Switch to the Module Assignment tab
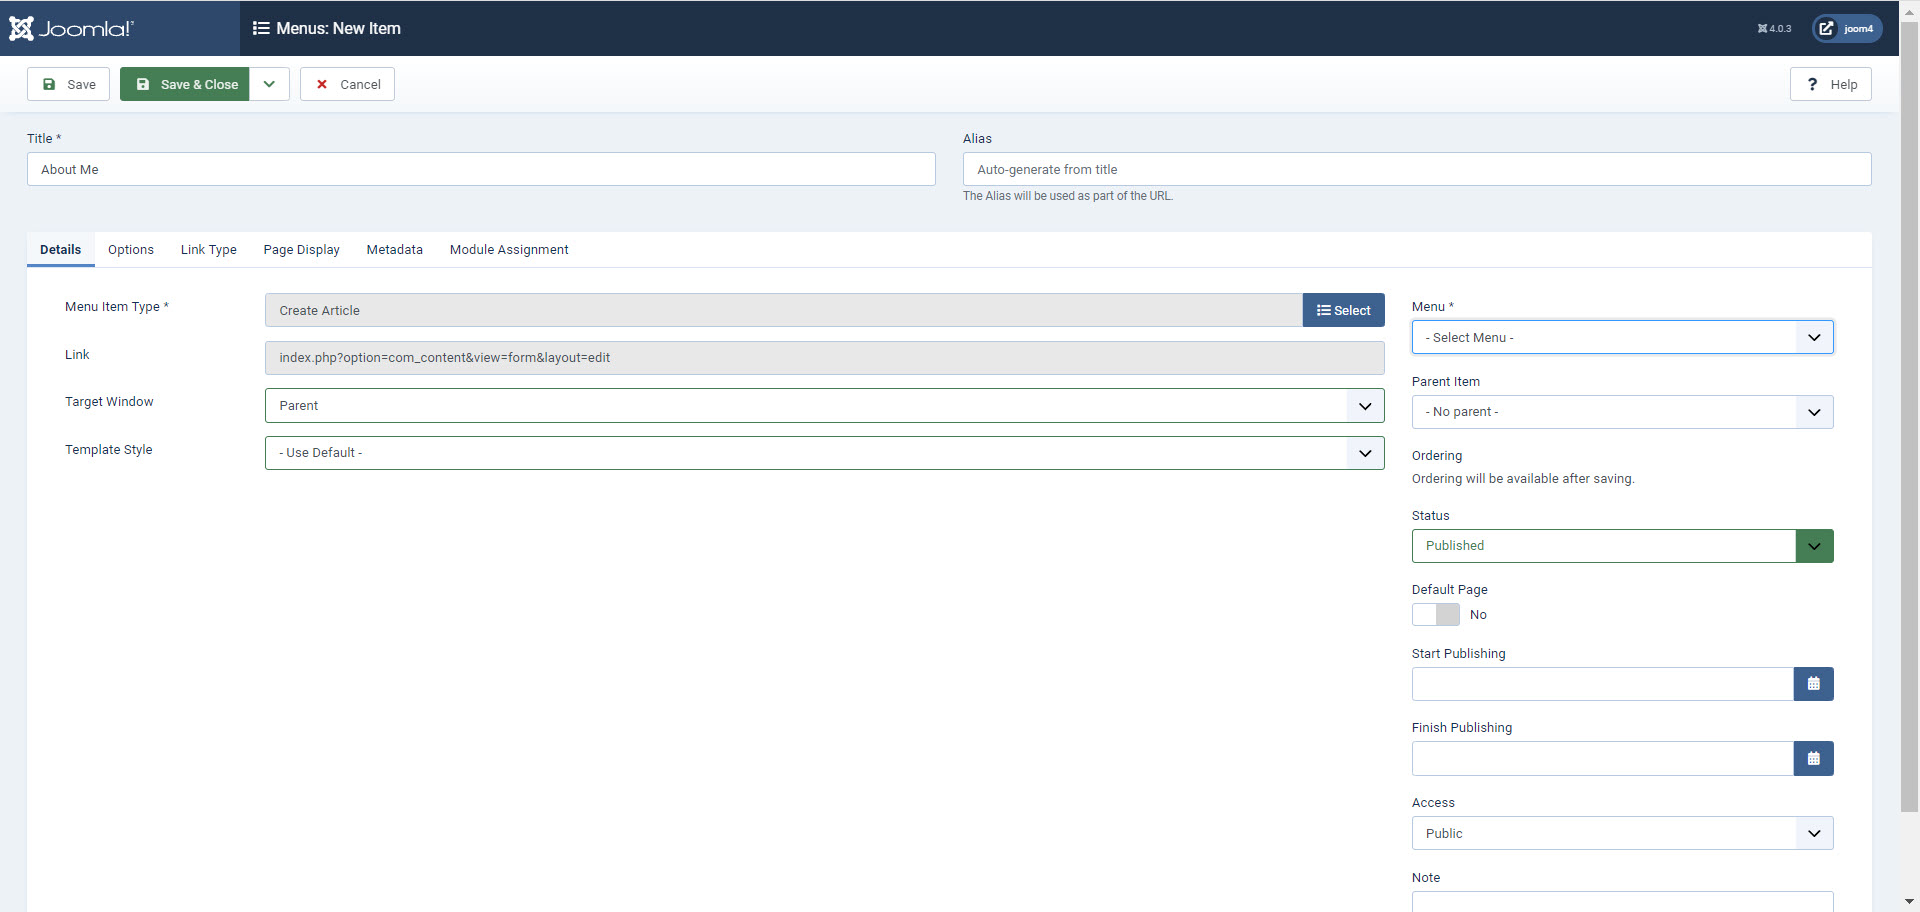Viewport: 1920px width, 912px height. click(508, 250)
